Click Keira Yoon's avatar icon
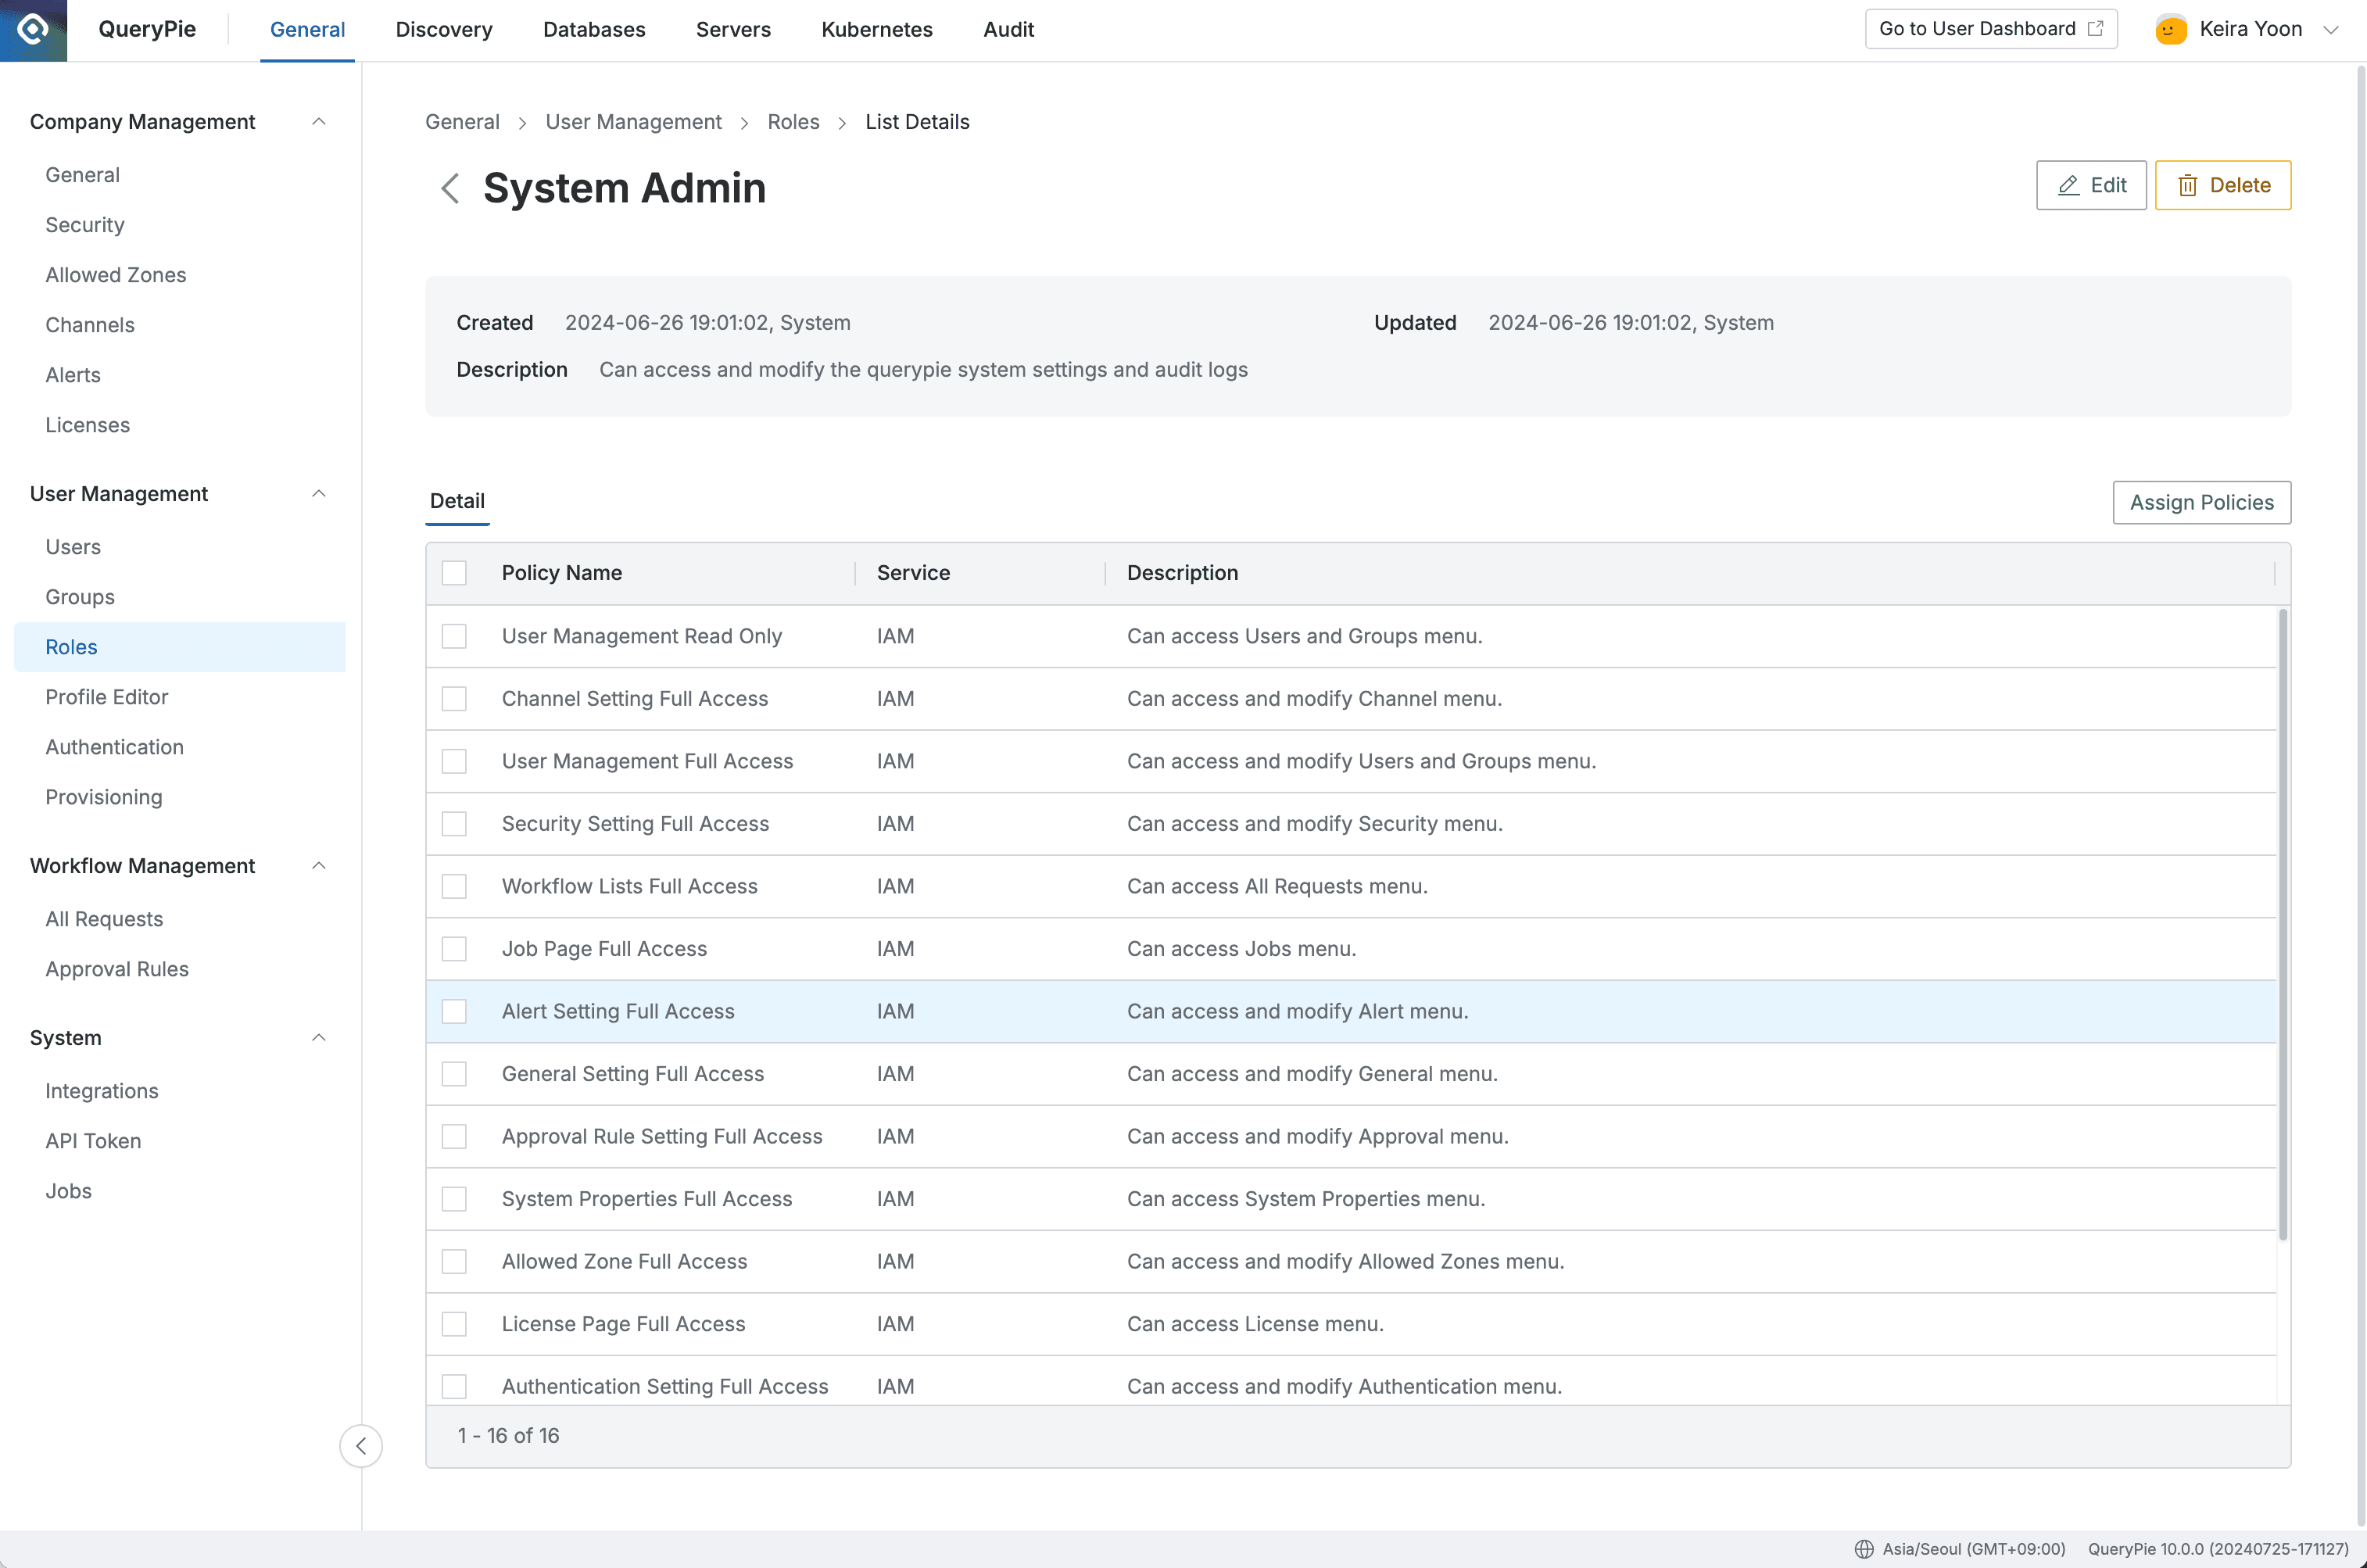Screen dimensions: 2367x1568 (2170, 29)
